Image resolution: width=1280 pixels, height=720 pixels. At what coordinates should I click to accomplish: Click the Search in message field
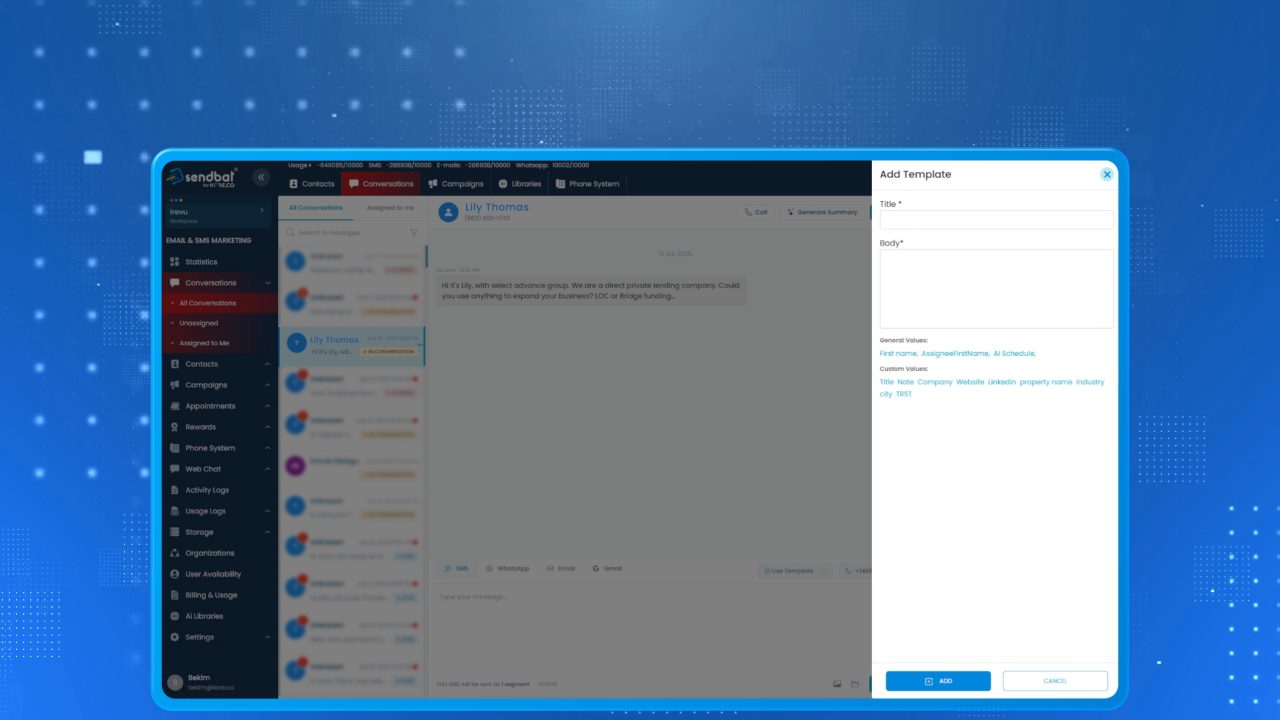pyautogui.click(x=346, y=232)
